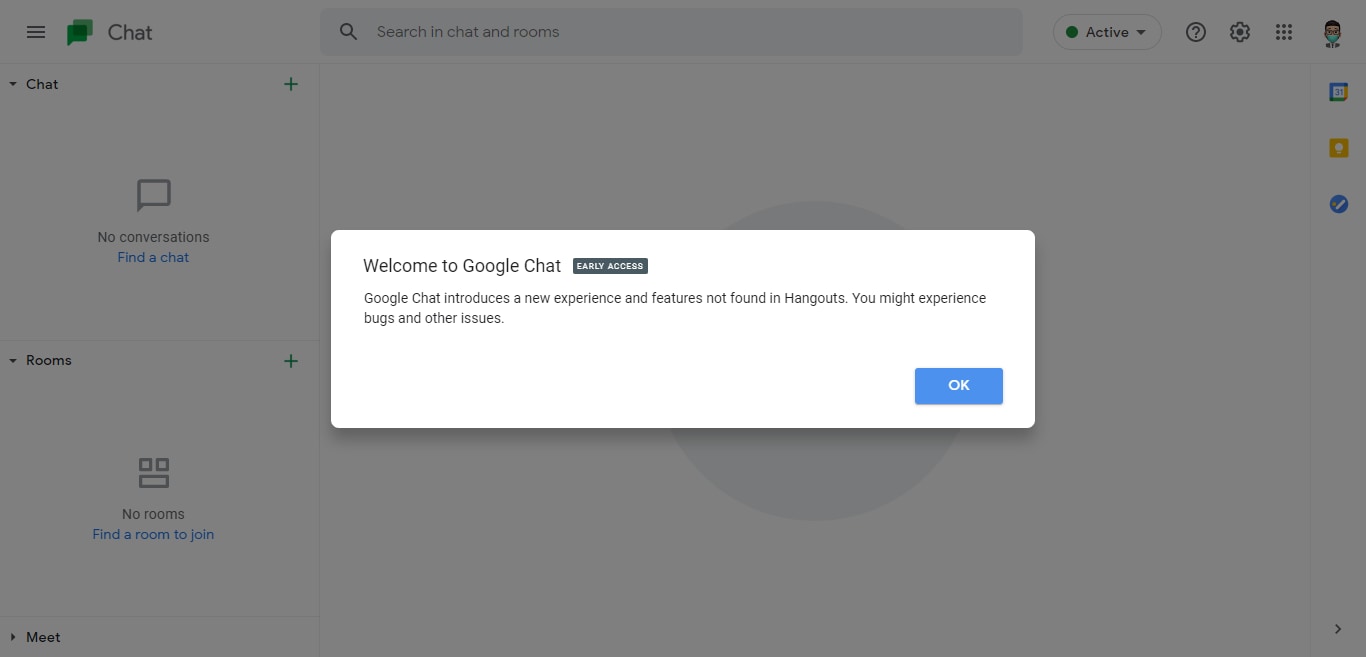Click the Google Chat logo

80,32
